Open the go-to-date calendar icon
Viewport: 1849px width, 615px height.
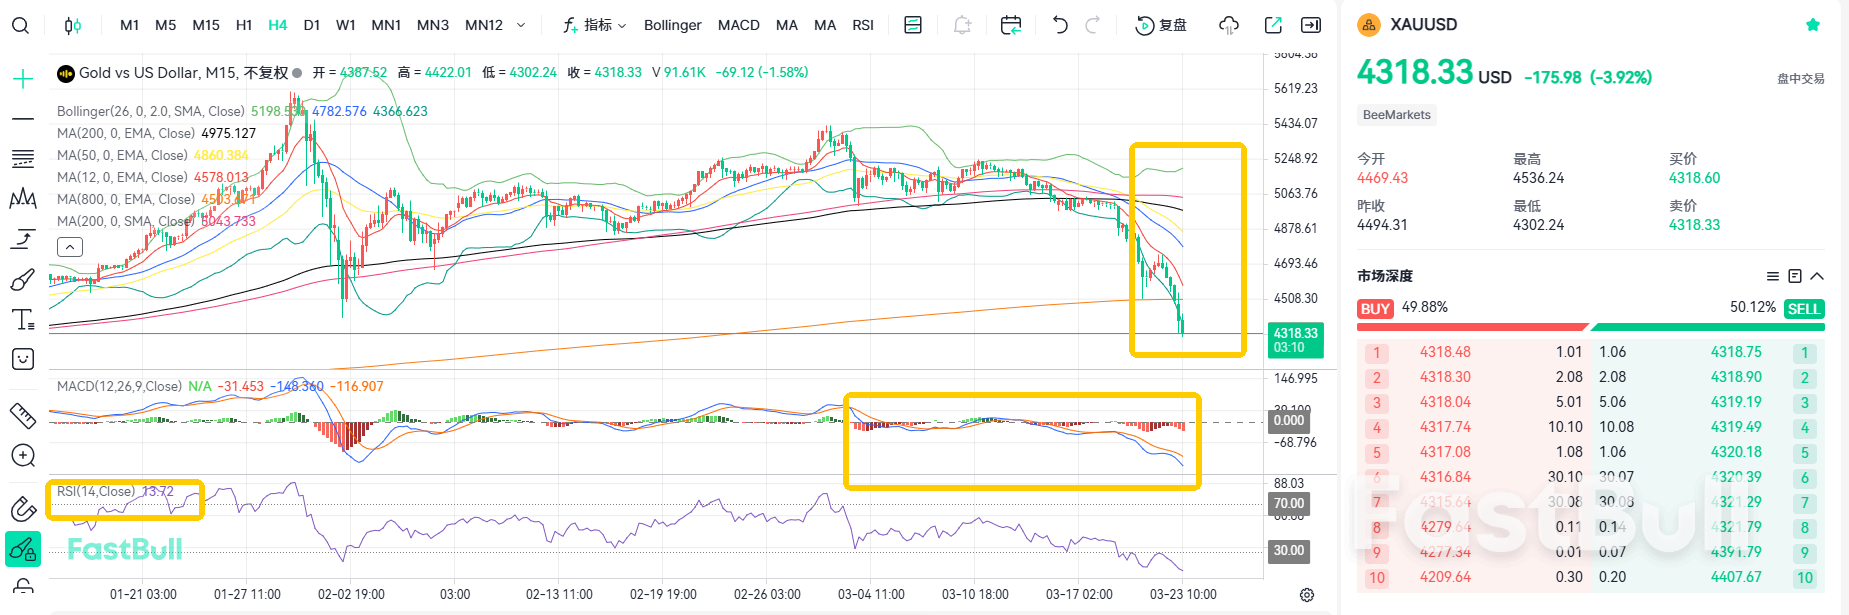tap(1011, 25)
